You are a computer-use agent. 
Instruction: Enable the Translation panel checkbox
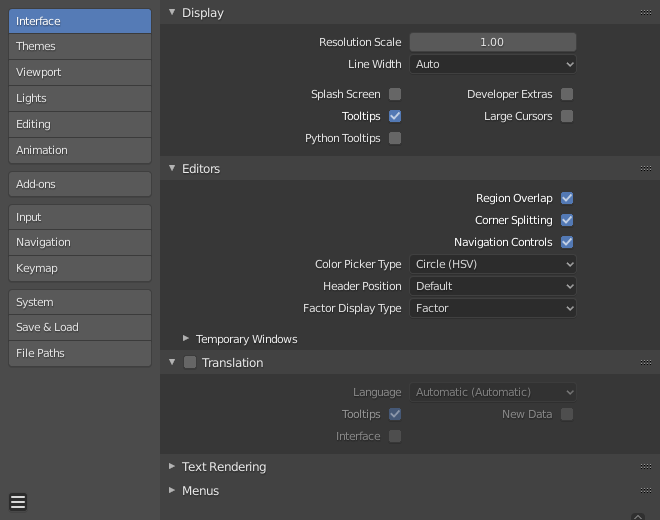[190, 363]
